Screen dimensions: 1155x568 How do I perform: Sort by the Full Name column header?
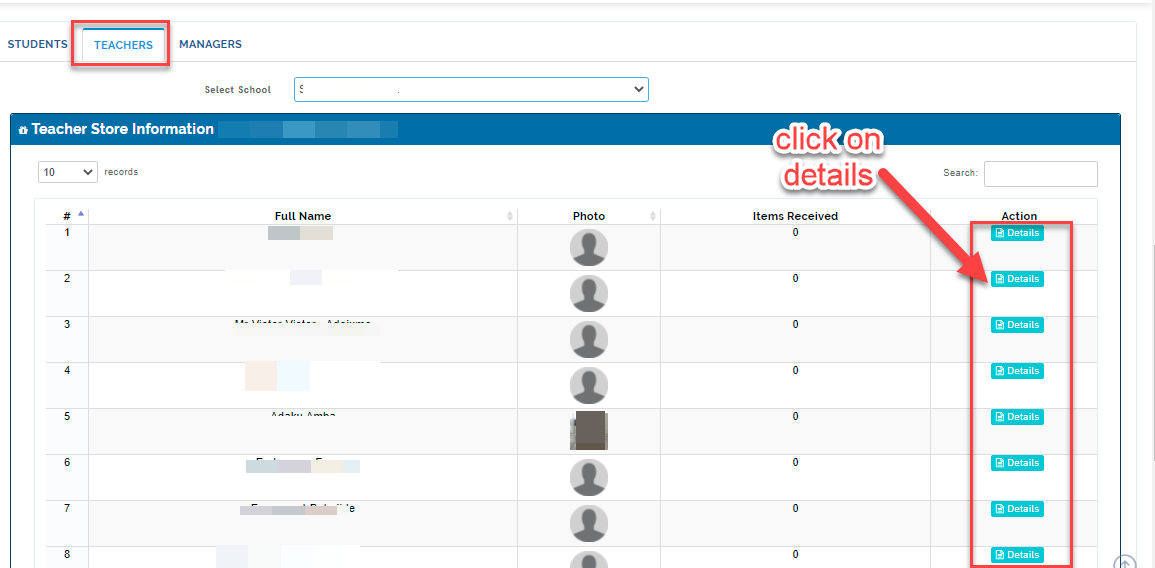(x=303, y=216)
